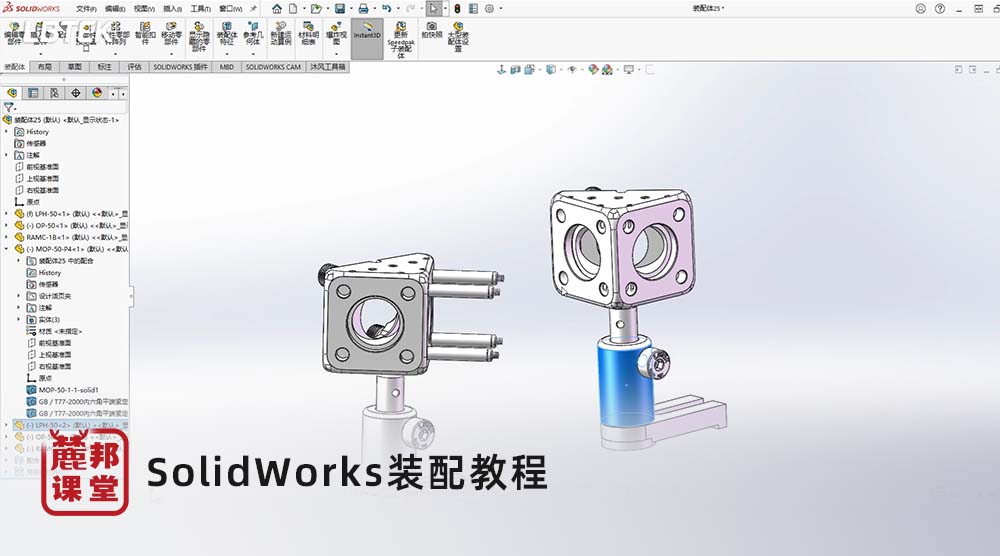Click Take Snapshot (拍快照) camera tool
The width and height of the screenshot is (1000, 556).
click(x=432, y=31)
